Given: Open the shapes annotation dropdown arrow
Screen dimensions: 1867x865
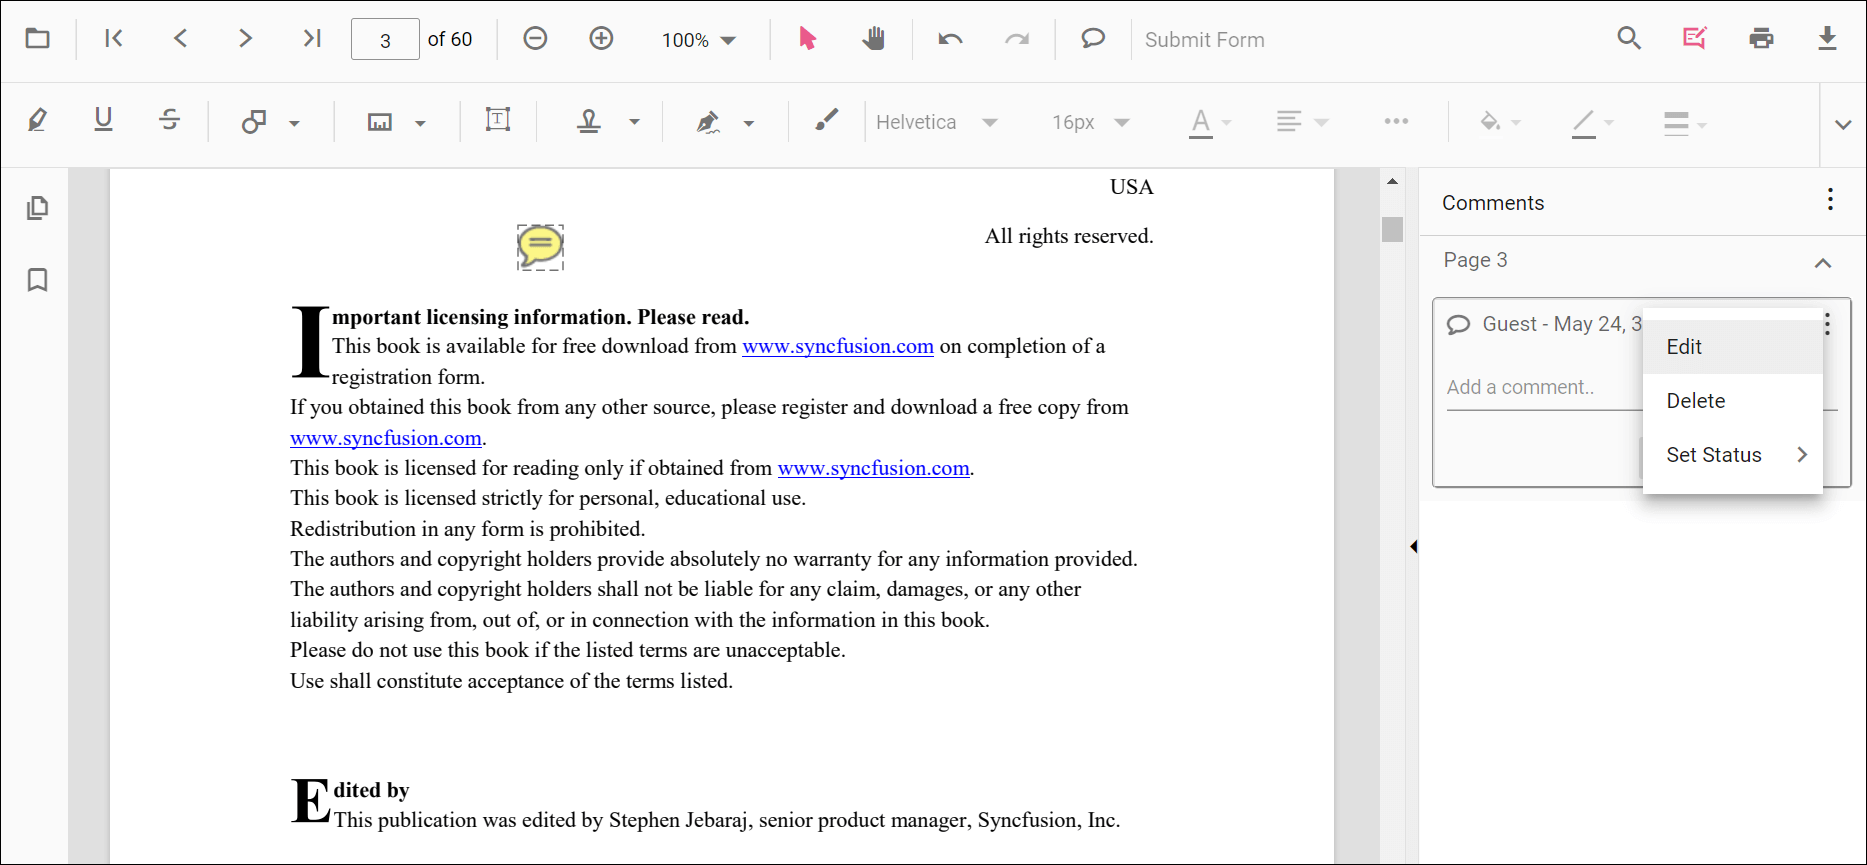Looking at the screenshot, I should 294,123.
